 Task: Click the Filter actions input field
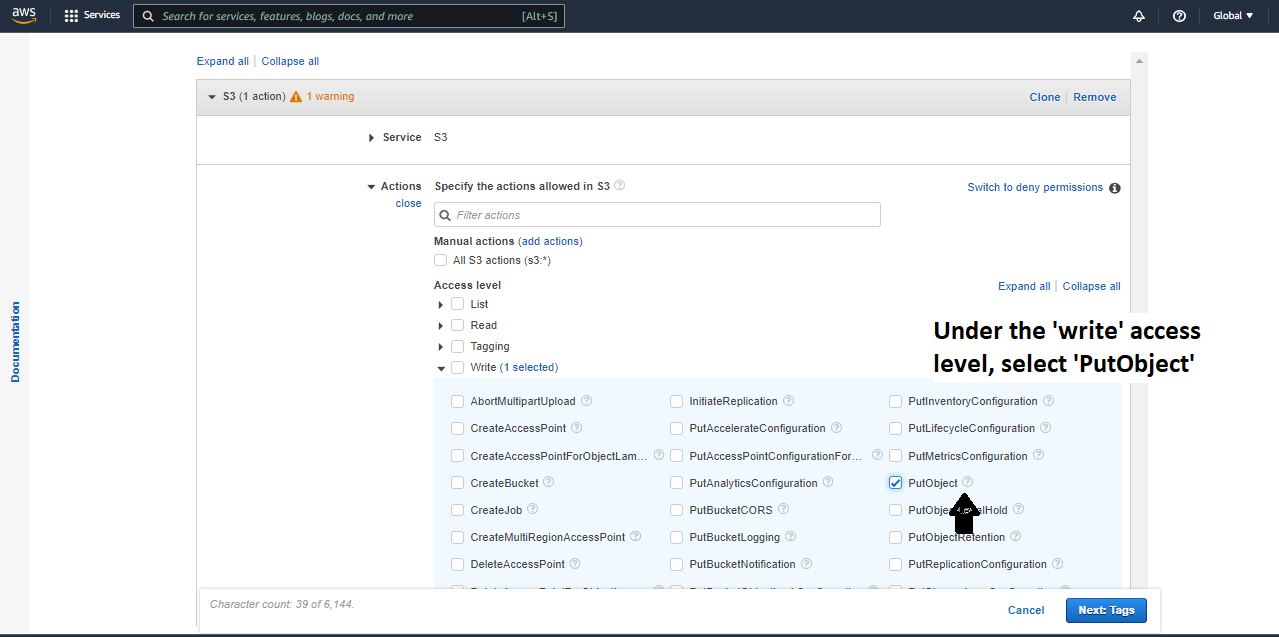tap(657, 215)
